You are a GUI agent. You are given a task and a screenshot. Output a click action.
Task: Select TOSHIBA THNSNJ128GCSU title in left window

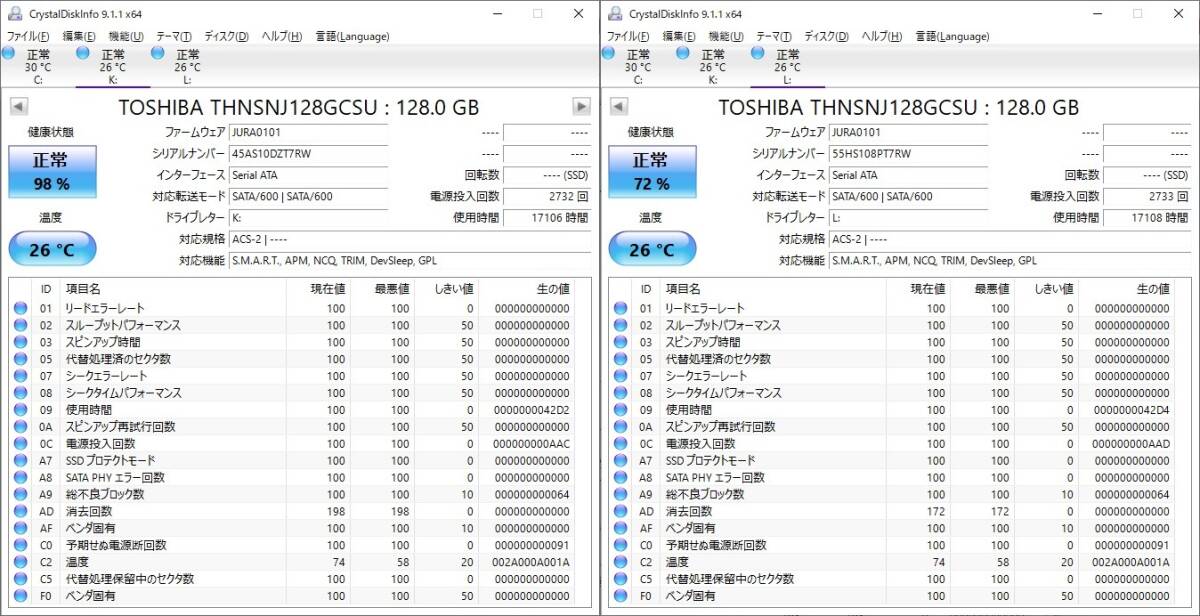[298, 107]
